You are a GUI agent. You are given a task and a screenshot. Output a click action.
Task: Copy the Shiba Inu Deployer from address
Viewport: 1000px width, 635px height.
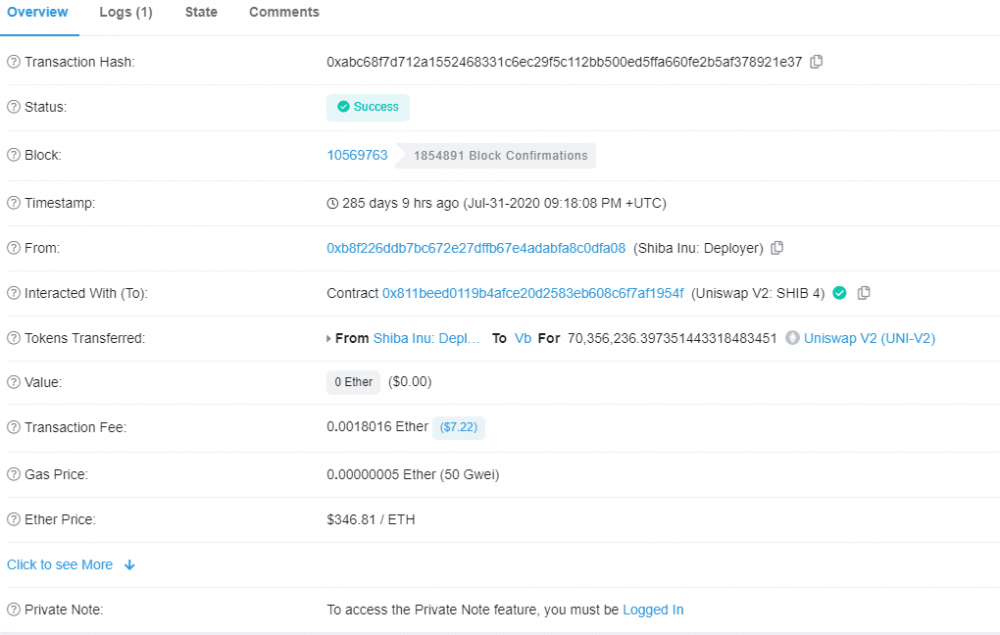(777, 247)
